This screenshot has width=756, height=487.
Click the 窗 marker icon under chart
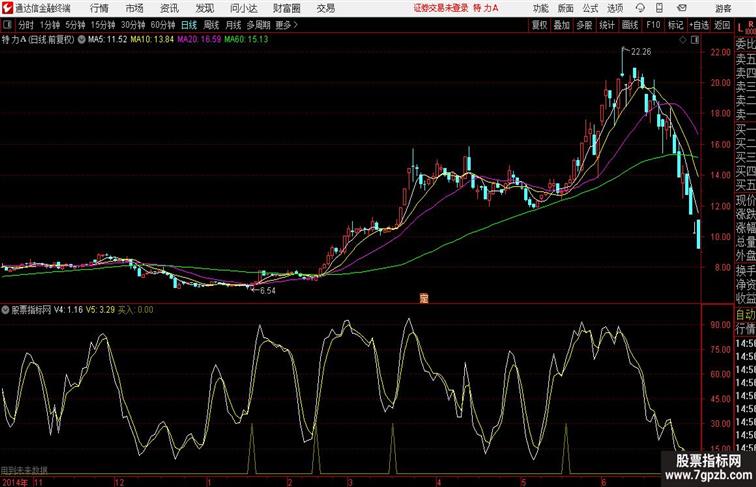(424, 298)
